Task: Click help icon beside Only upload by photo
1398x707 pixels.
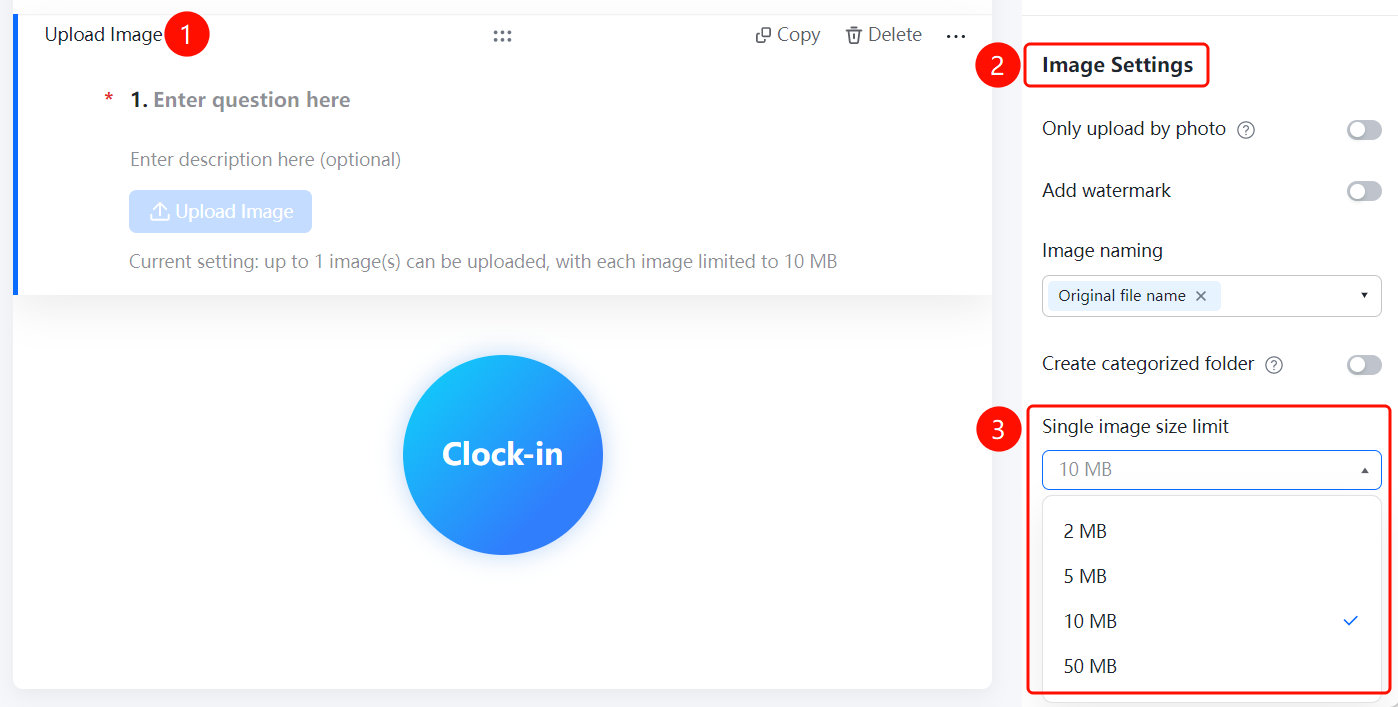Action: 1246,130
